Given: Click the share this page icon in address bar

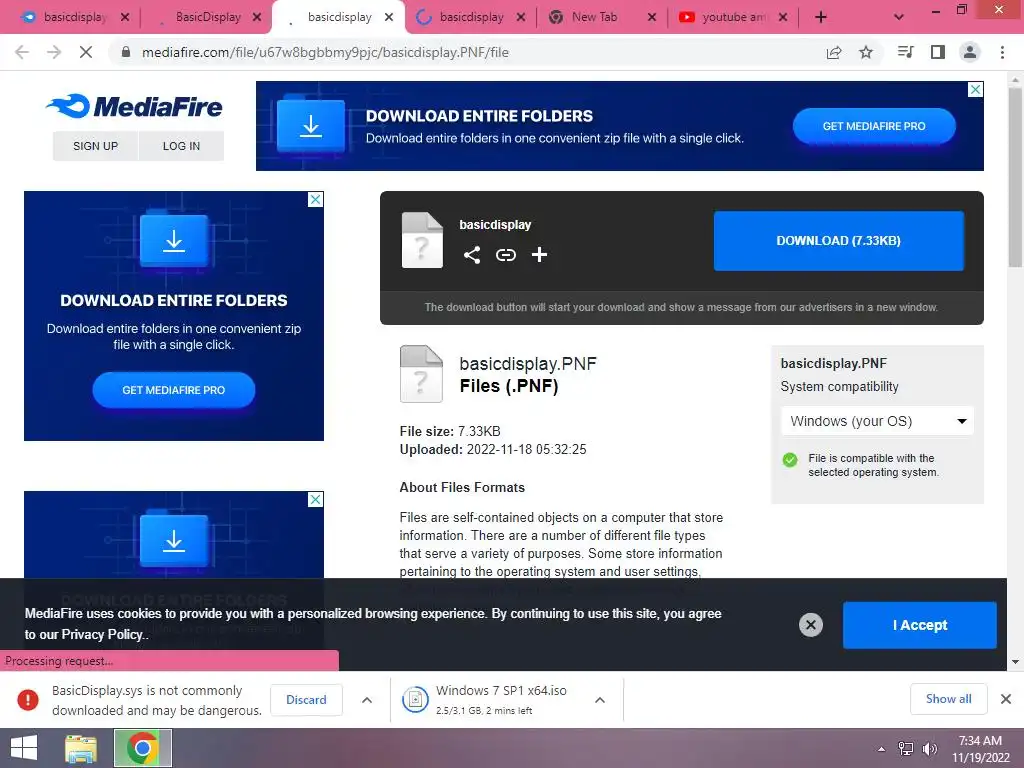Looking at the screenshot, I should tap(834, 52).
